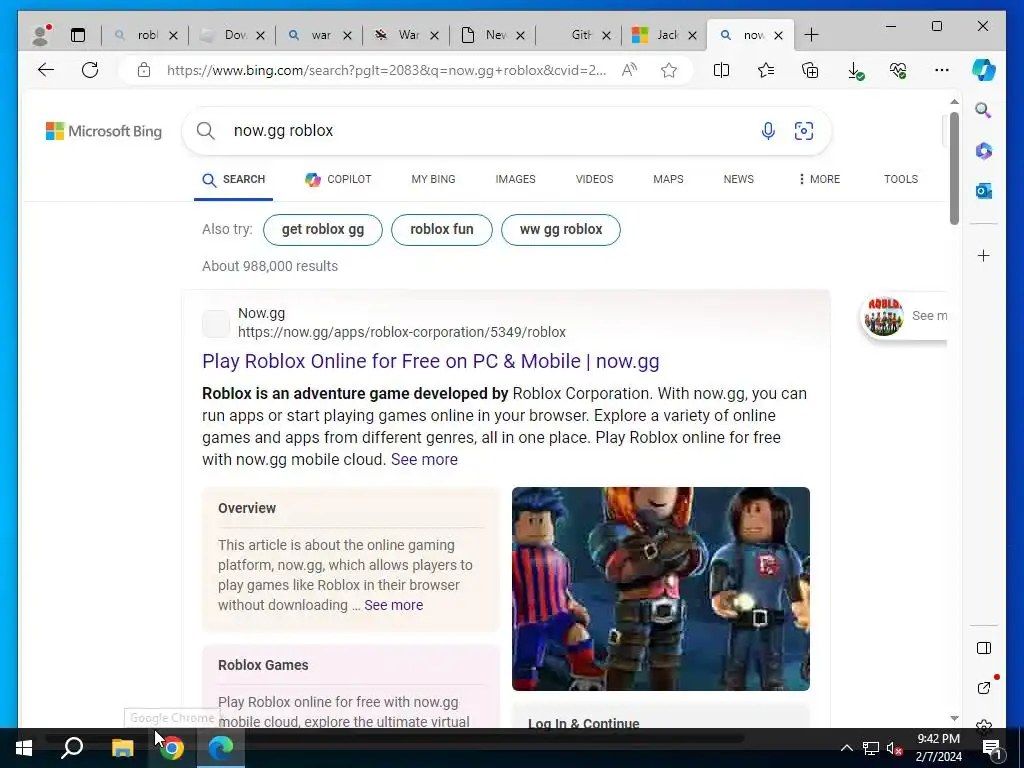Click See more in Overview card
Viewport: 1024px width, 768px height.
point(393,605)
